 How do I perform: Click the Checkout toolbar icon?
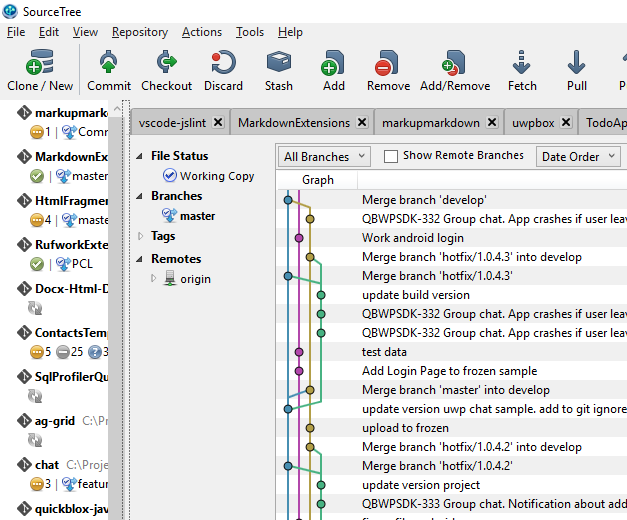[x=166, y=62]
